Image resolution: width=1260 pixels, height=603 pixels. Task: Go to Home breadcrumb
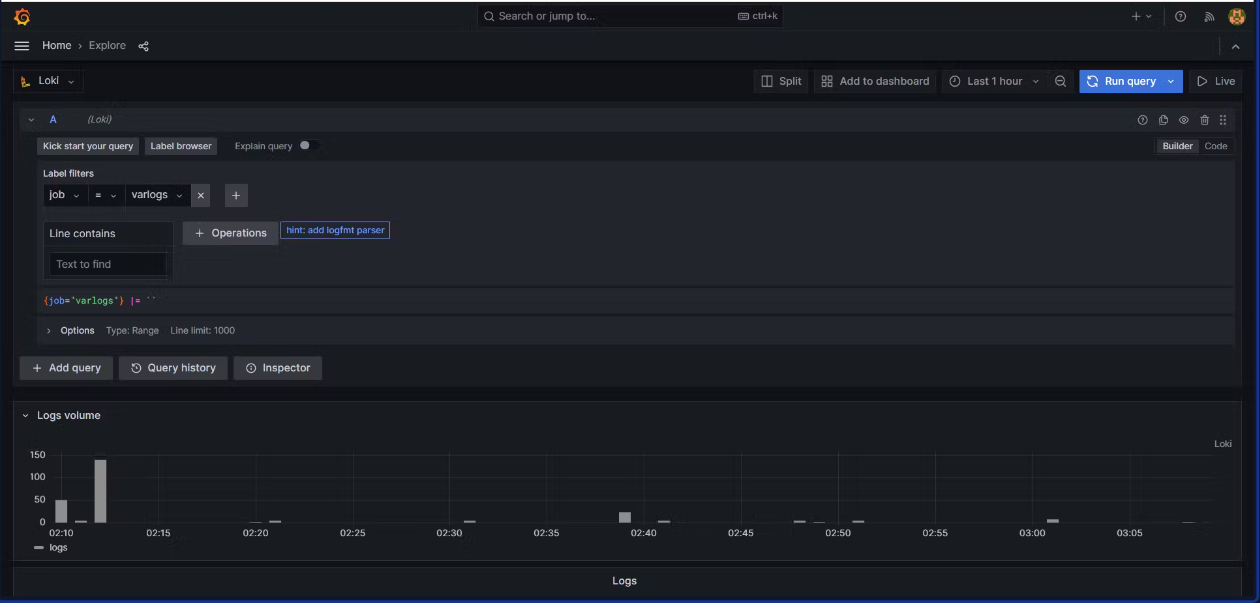56,46
